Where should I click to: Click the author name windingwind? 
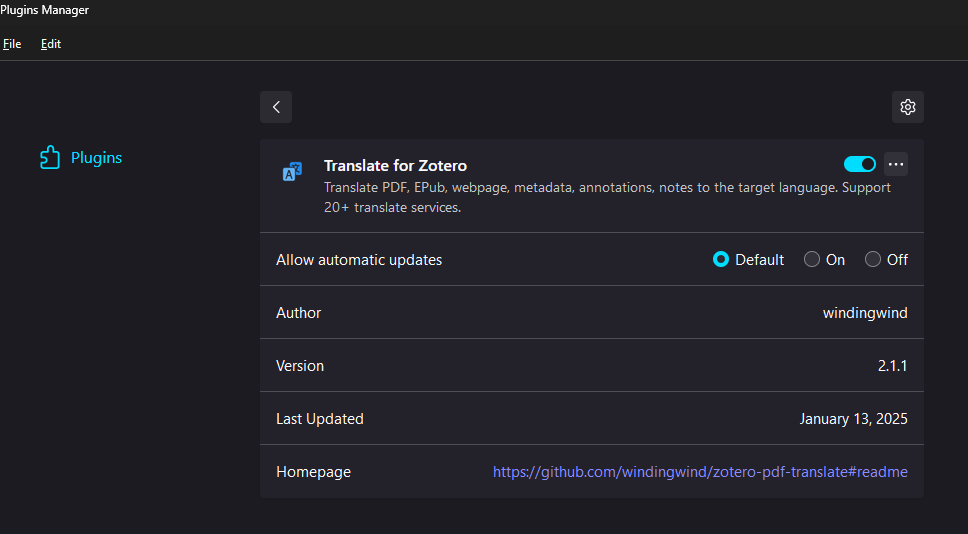tap(865, 313)
